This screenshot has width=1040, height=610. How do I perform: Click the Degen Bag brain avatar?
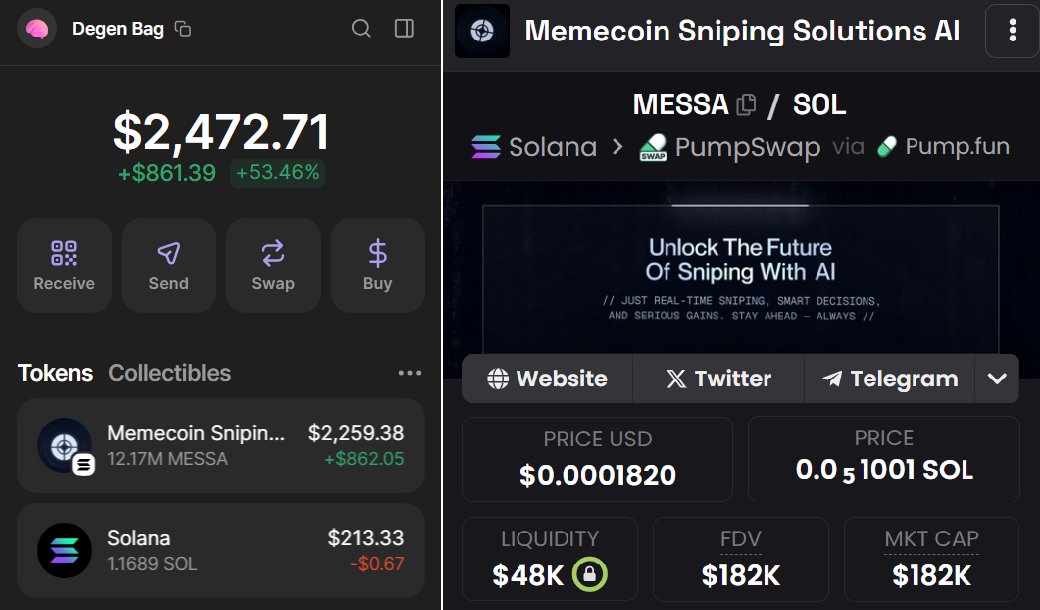pos(37,29)
